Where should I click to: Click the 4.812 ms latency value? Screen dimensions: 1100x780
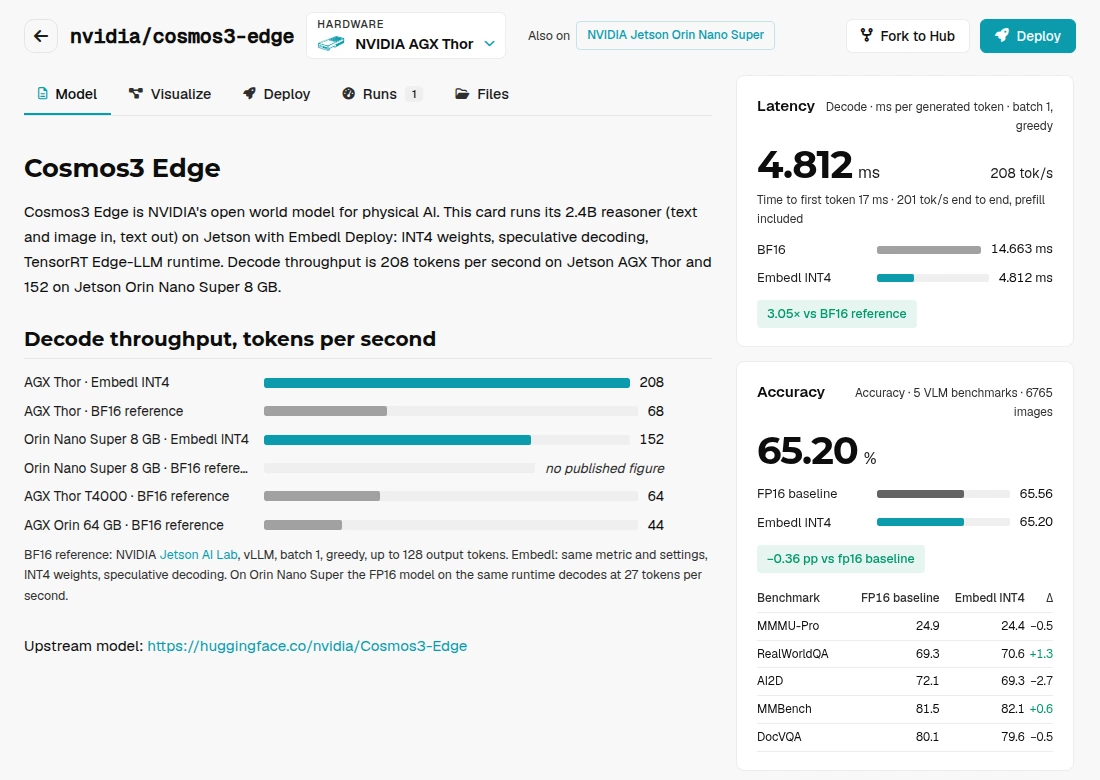point(818,165)
